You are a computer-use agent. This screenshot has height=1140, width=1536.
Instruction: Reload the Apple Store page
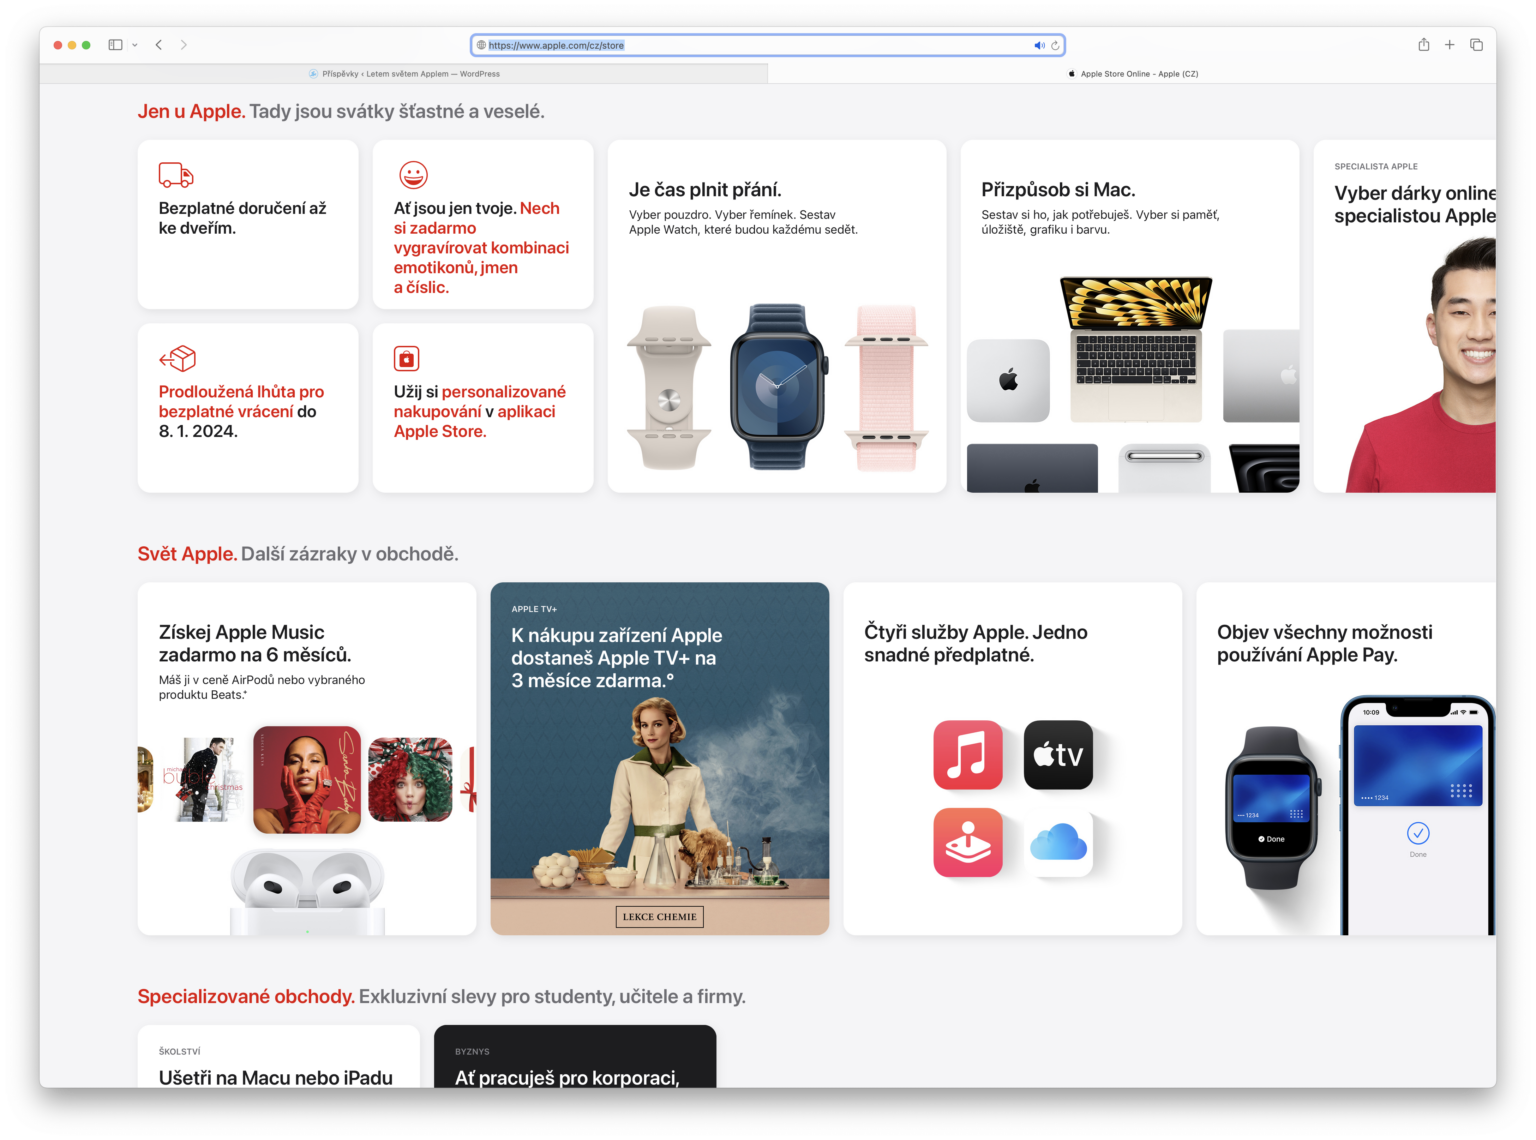pyautogui.click(x=1055, y=45)
